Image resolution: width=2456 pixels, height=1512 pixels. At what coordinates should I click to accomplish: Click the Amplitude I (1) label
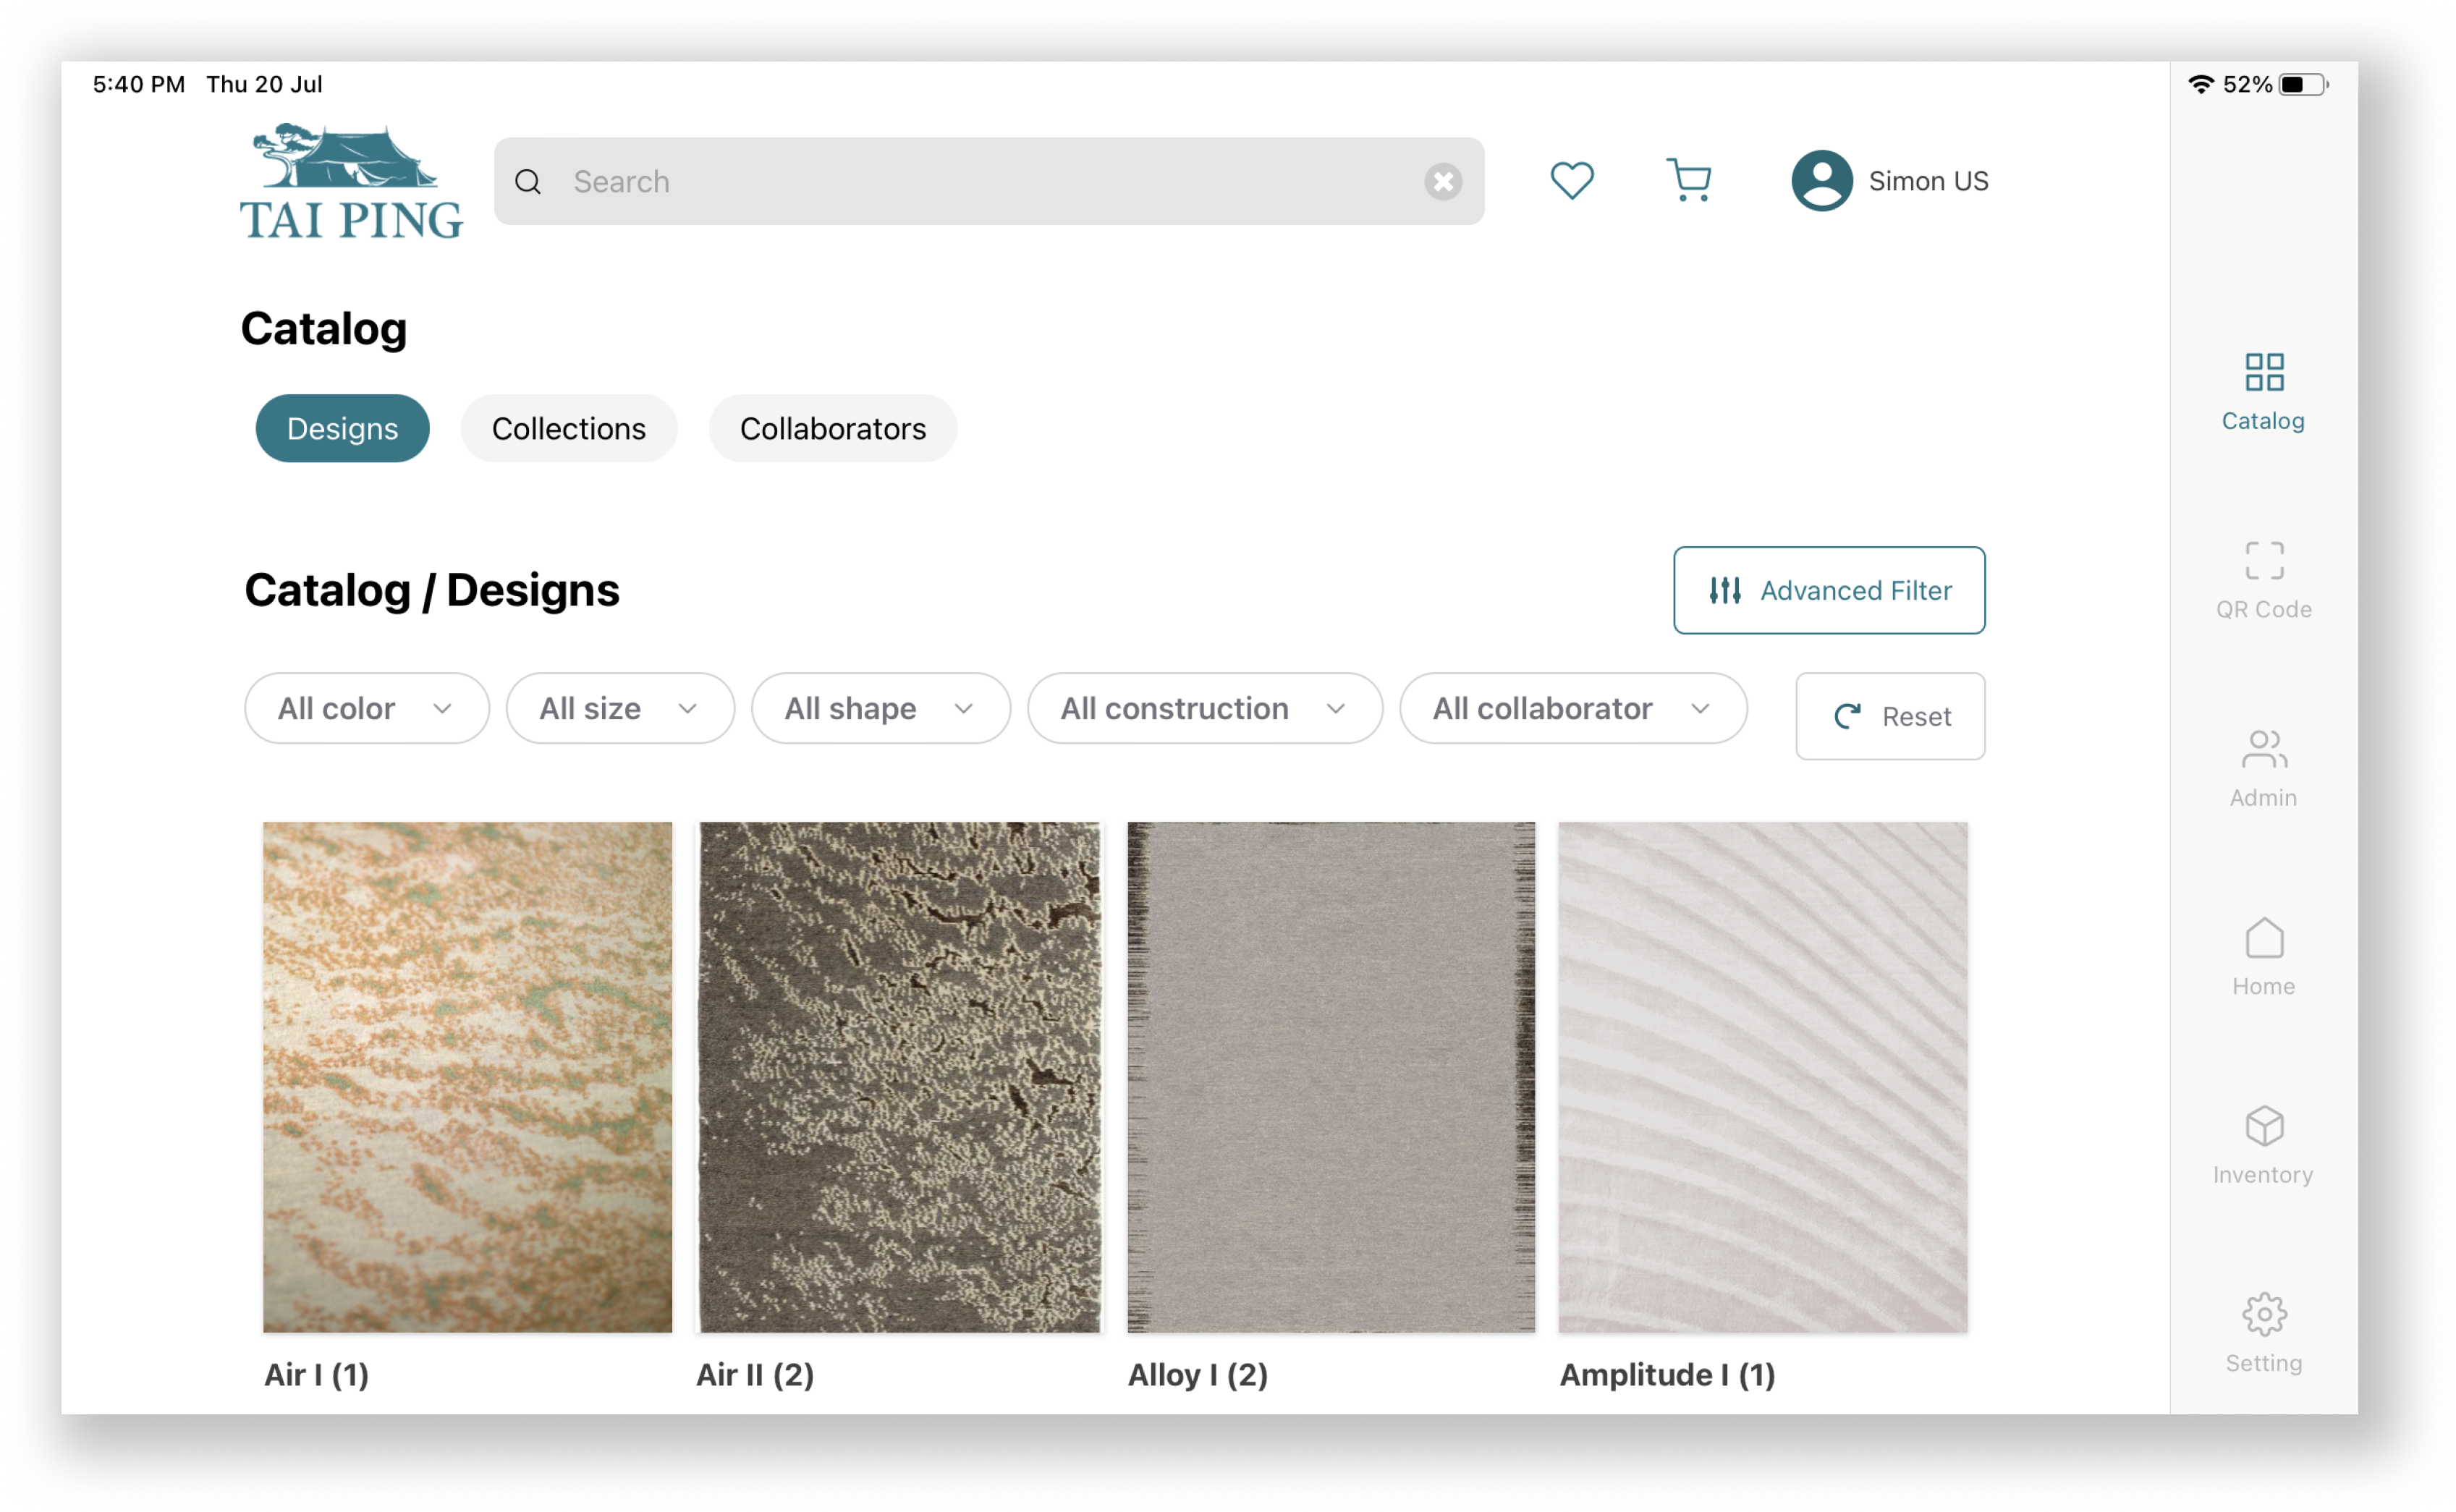coord(1668,1375)
